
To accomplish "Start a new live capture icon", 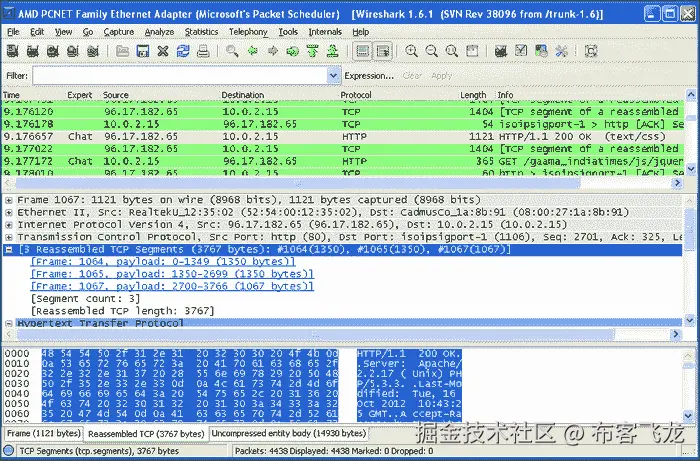I will click(x=53, y=51).
